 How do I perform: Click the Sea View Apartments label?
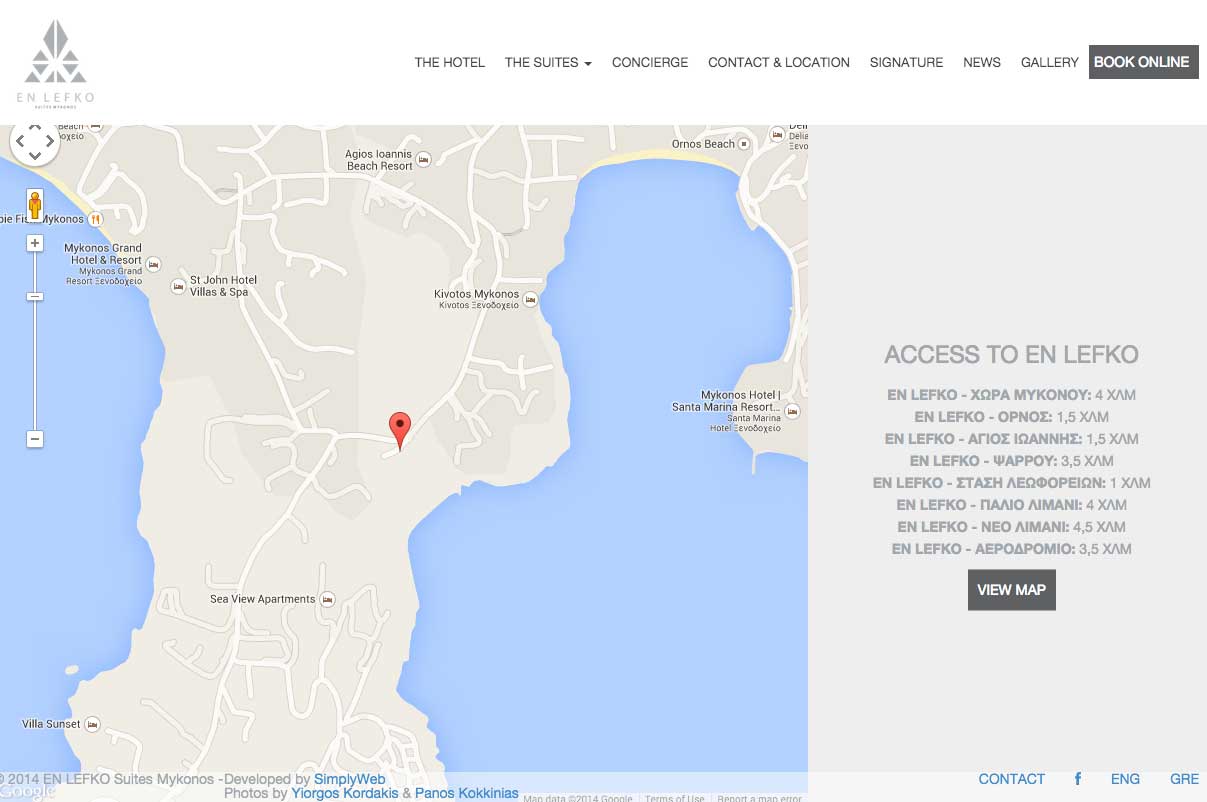point(262,599)
